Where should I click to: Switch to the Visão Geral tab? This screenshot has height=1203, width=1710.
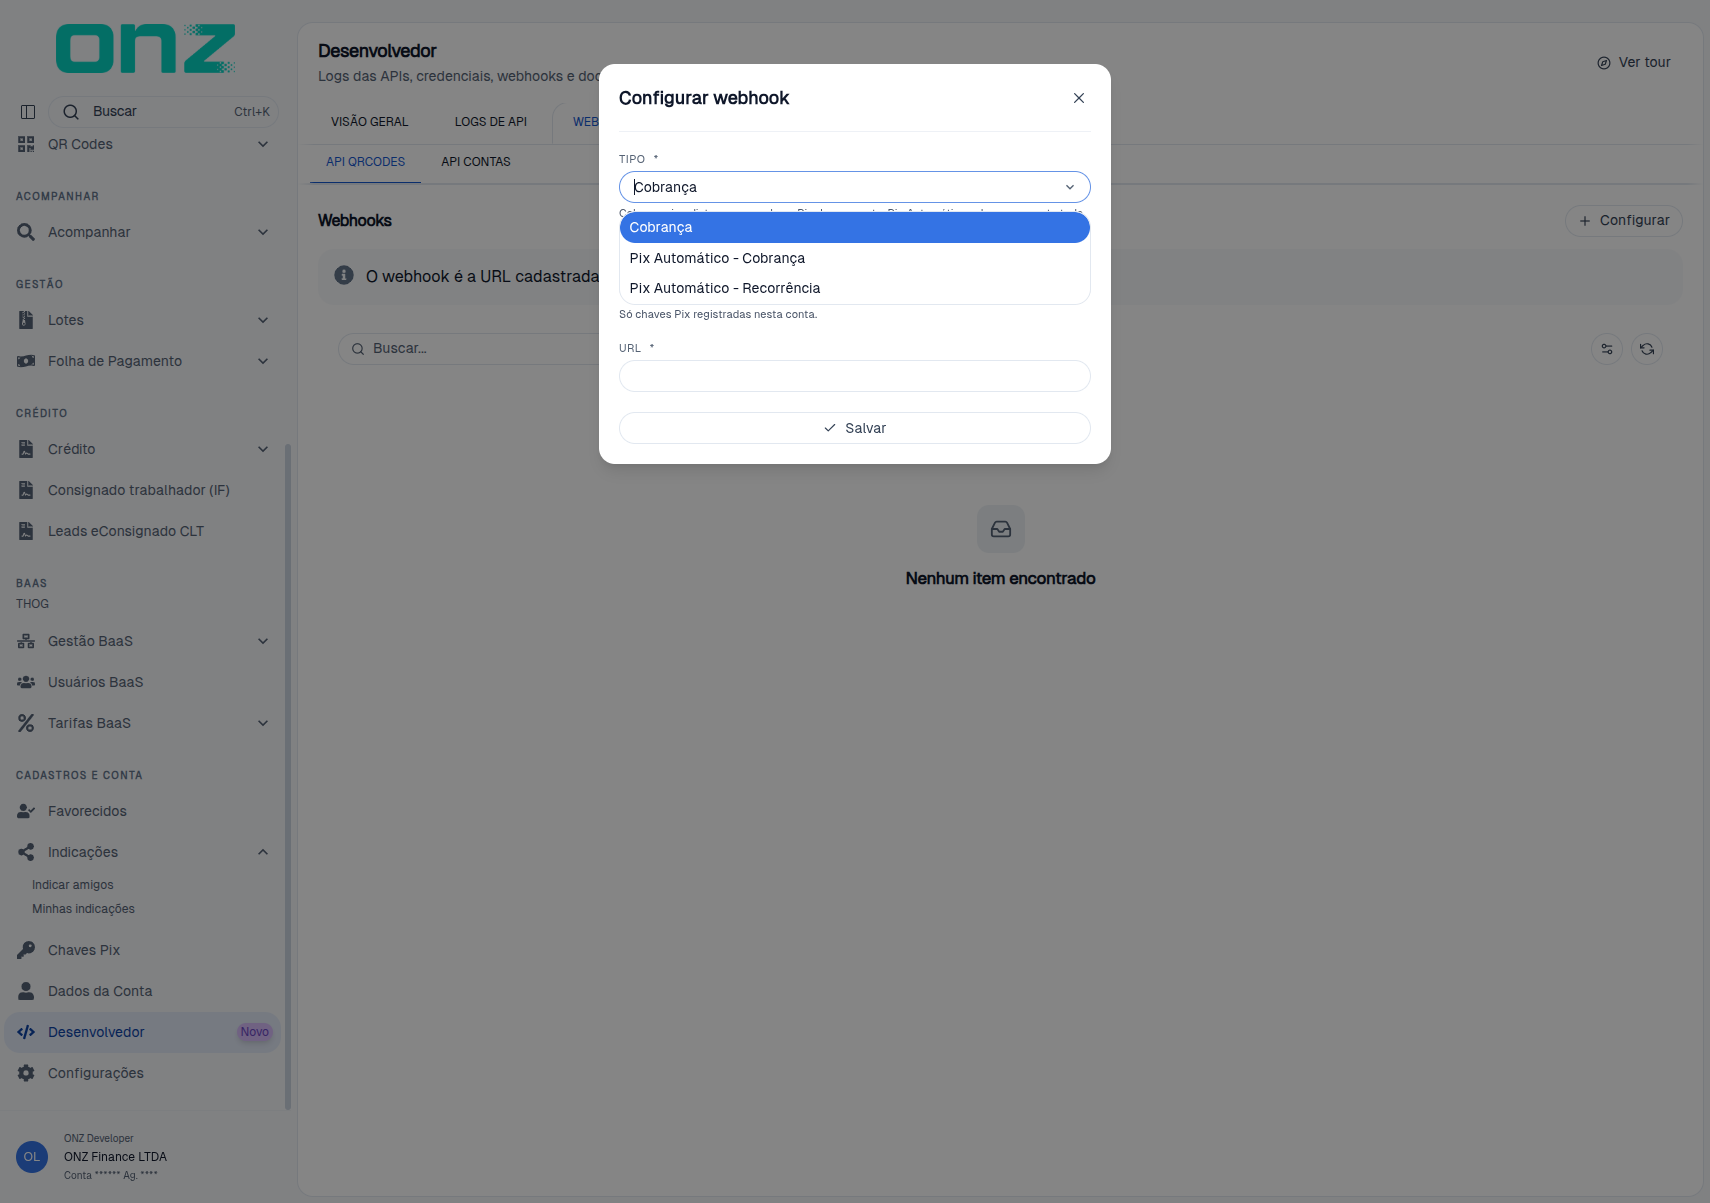coord(370,122)
